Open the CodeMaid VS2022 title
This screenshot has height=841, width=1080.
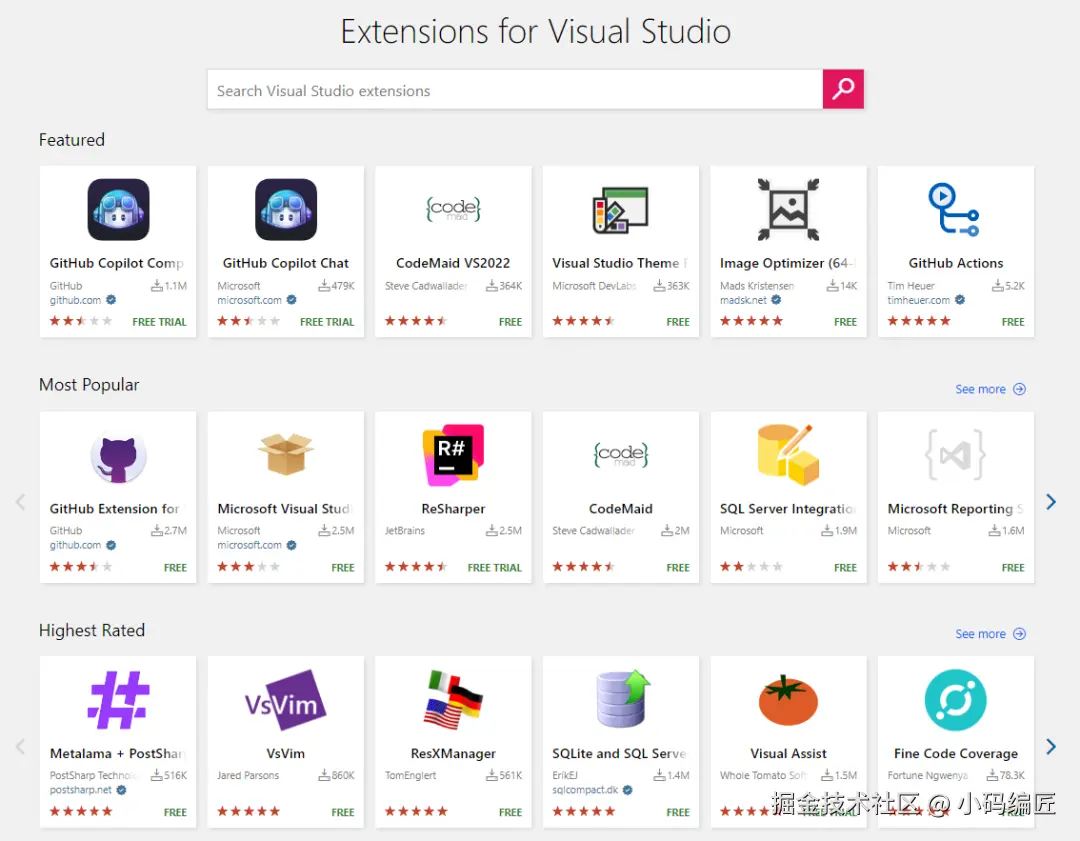pos(453,263)
